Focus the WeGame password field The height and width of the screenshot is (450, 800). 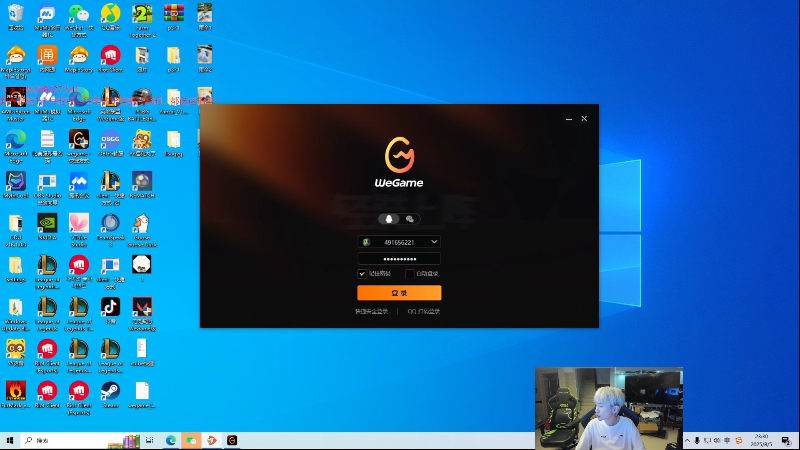click(x=399, y=259)
